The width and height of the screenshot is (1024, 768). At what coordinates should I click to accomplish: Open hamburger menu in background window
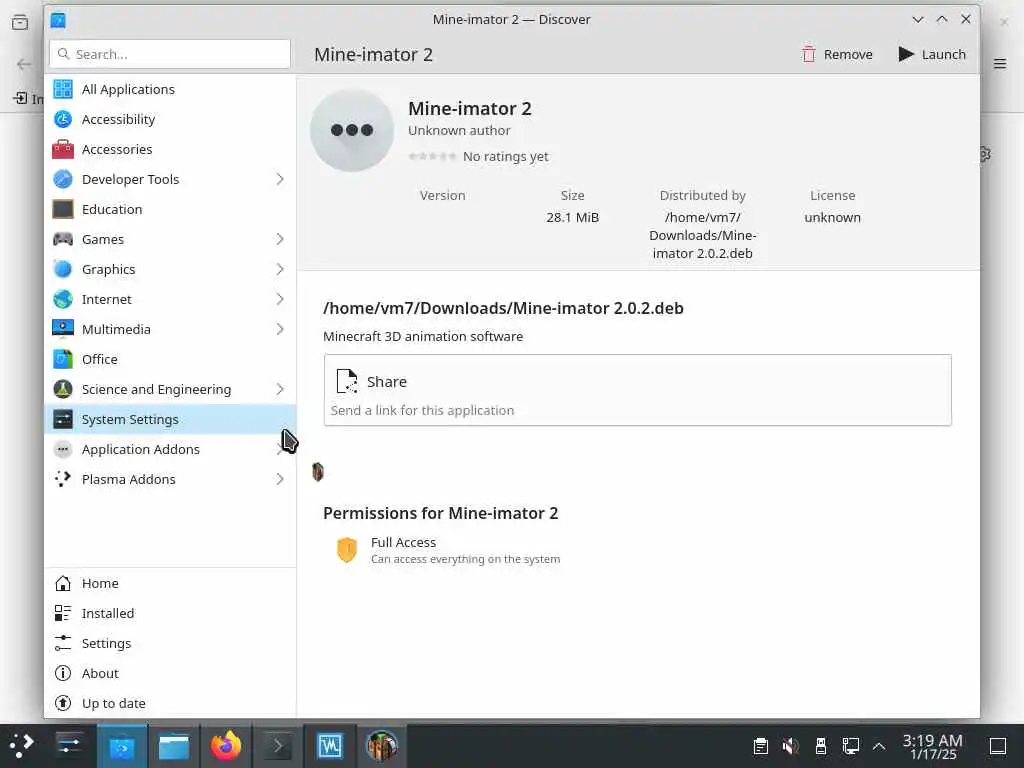pos(1000,63)
